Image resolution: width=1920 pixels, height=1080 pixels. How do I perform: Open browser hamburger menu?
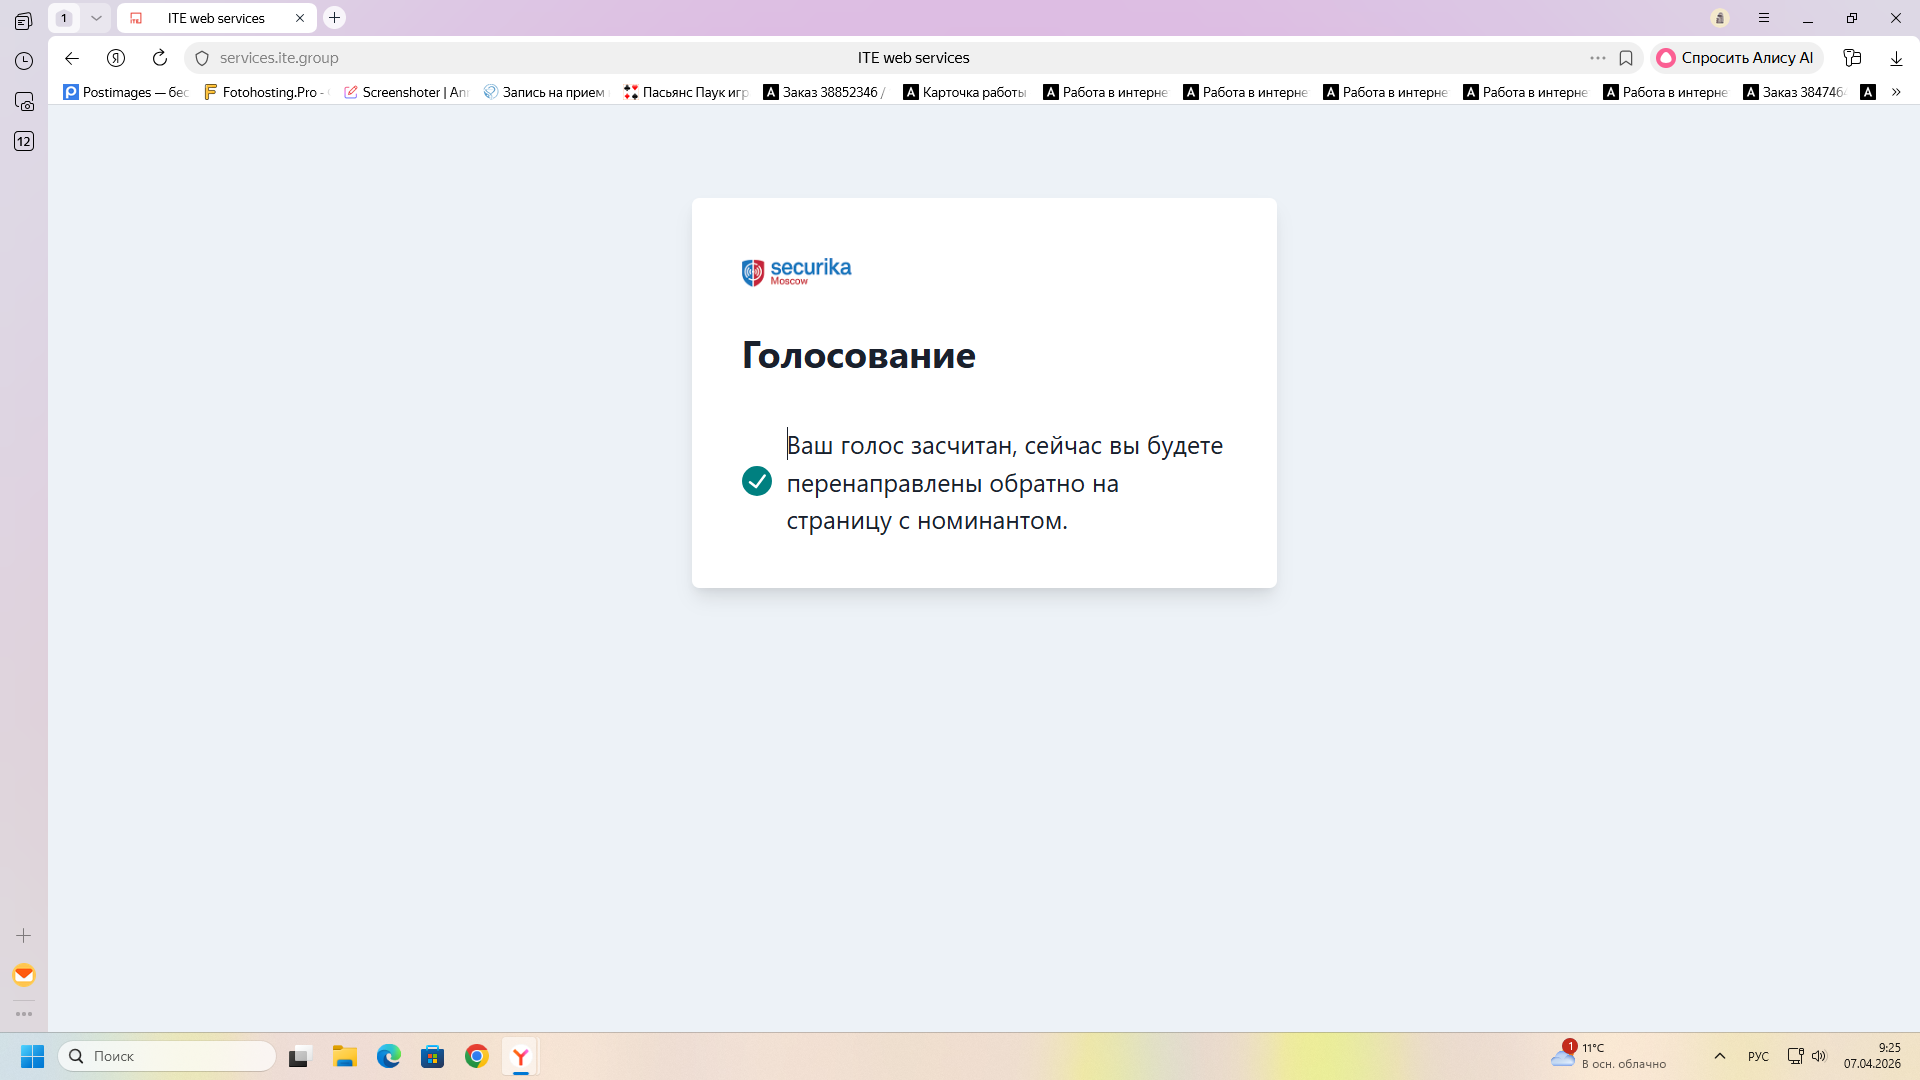click(x=1764, y=18)
